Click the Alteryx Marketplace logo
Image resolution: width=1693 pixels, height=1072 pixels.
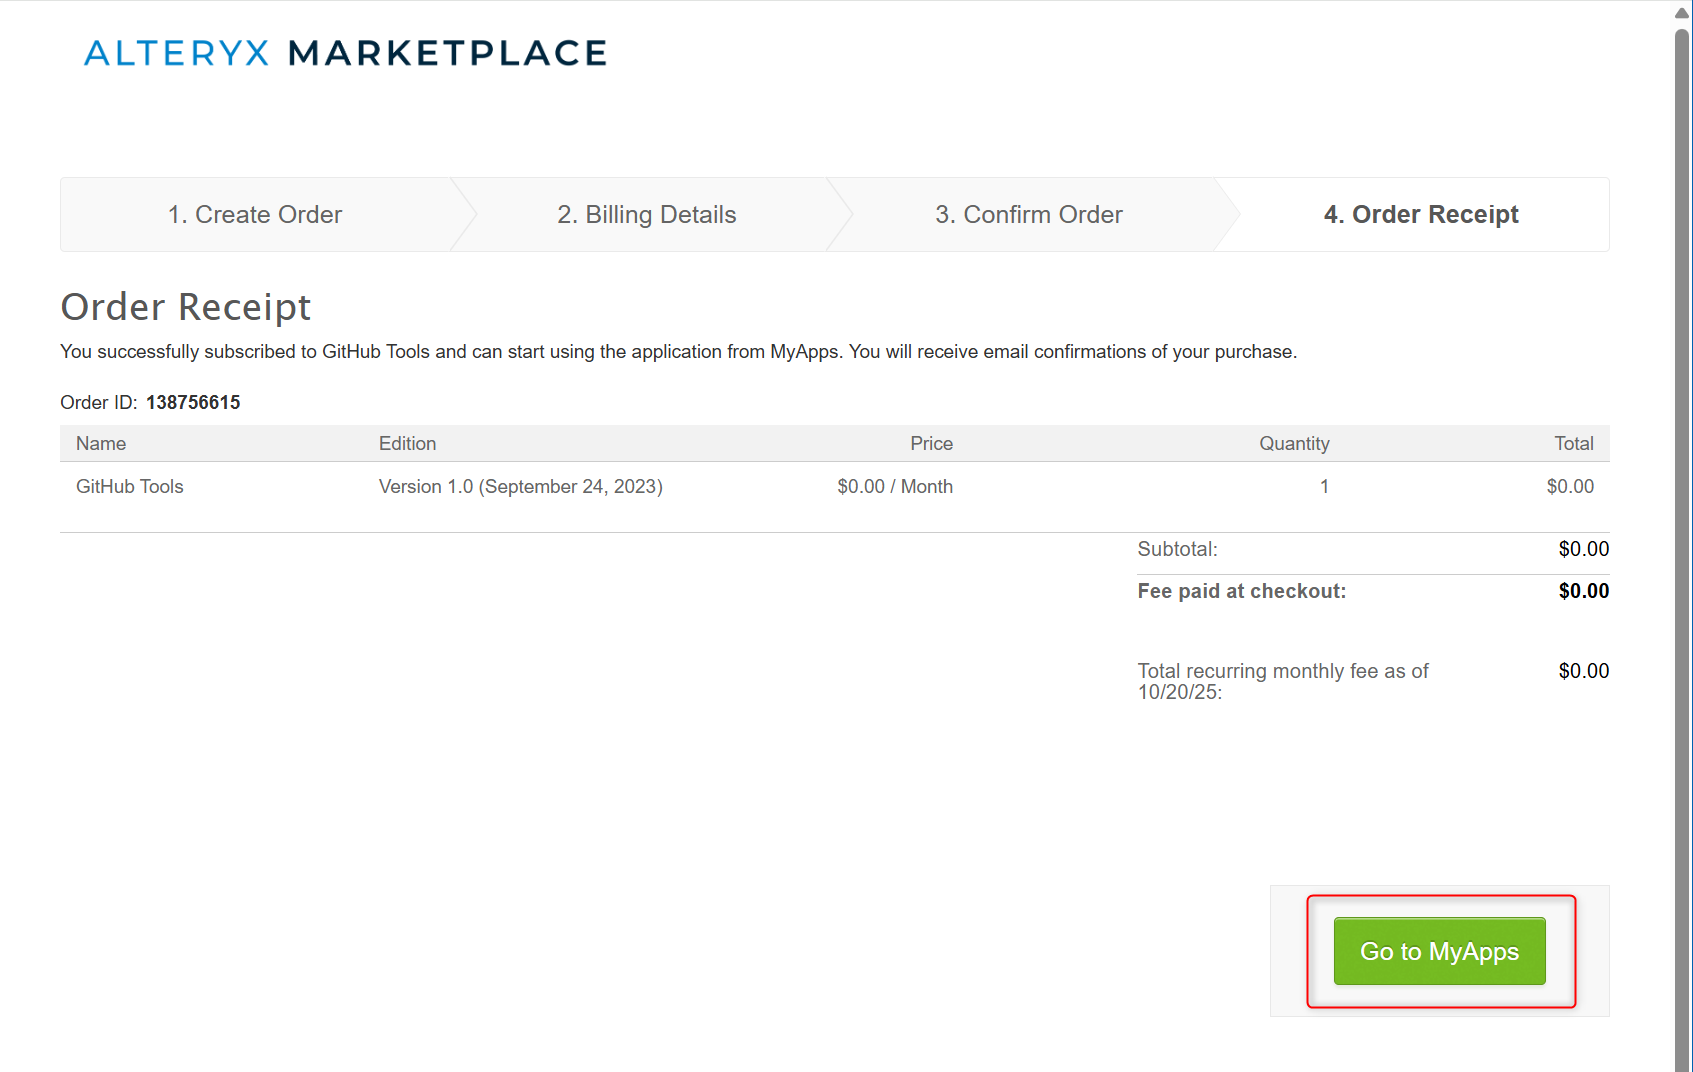point(345,53)
